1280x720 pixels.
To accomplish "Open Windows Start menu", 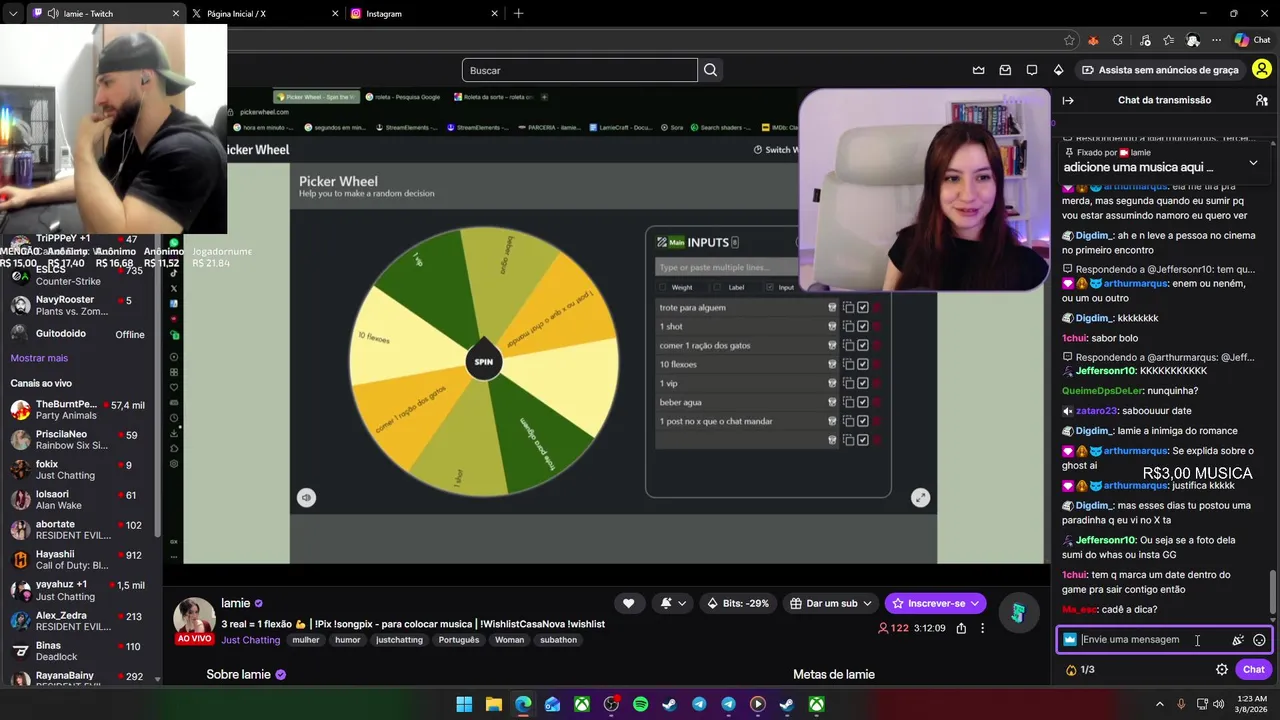I will pos(464,704).
